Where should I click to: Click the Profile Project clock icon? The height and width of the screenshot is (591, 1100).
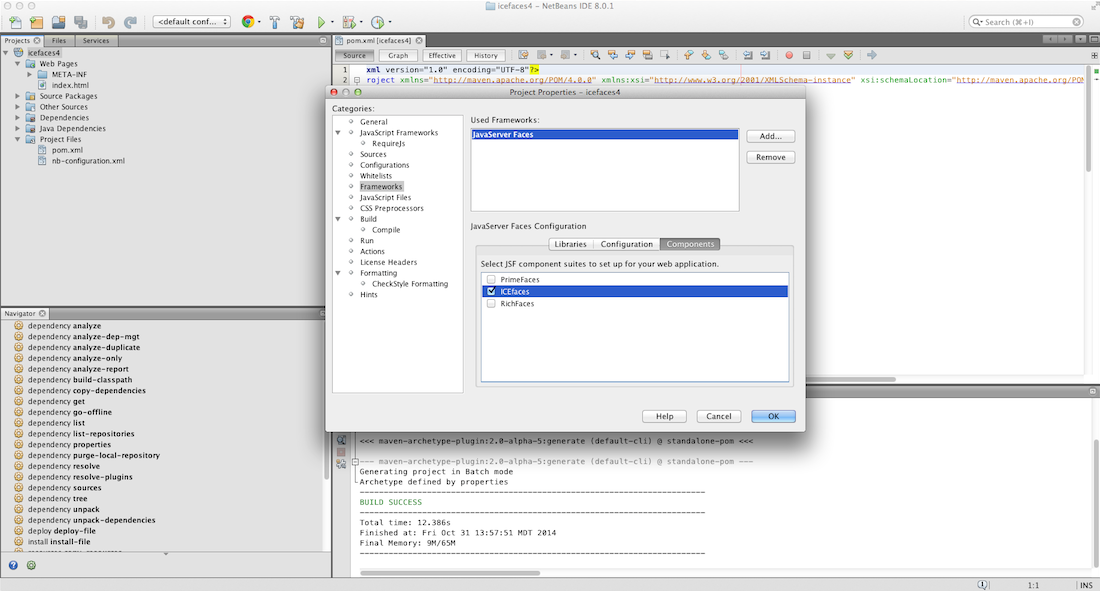tap(377, 21)
